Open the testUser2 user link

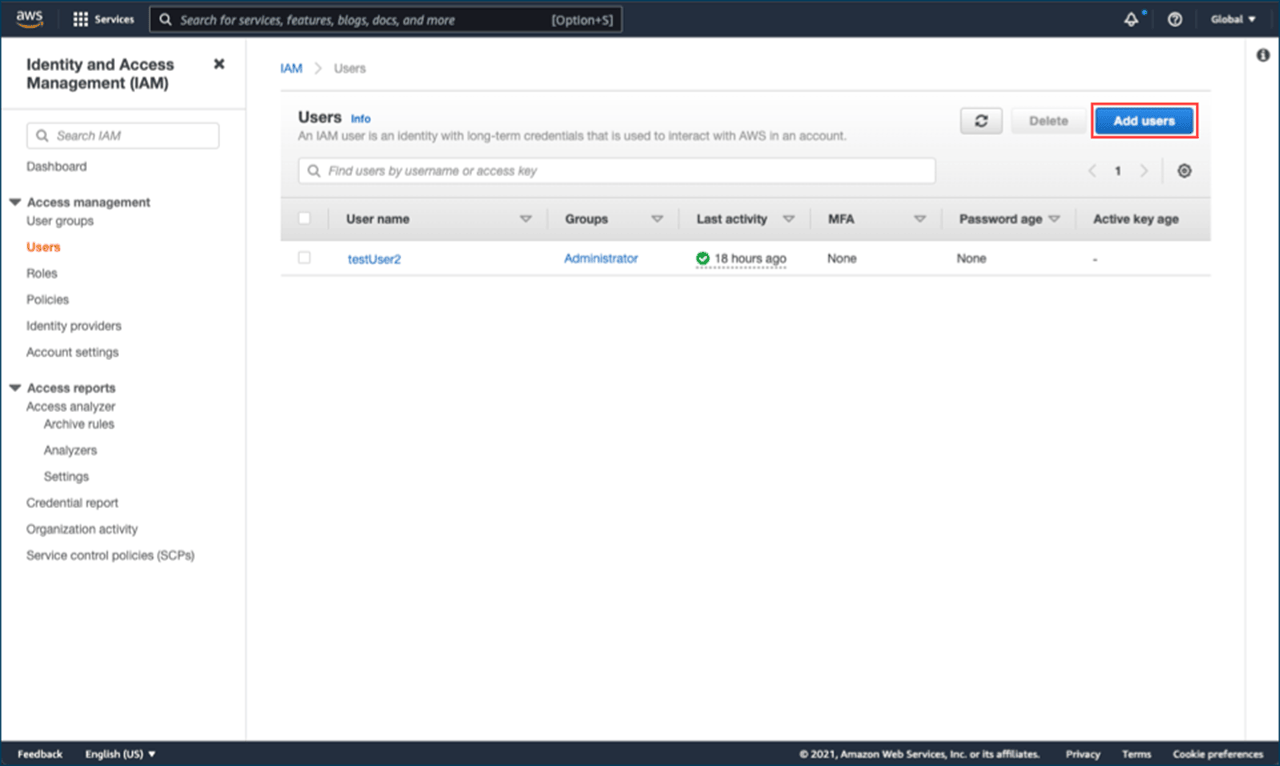374,259
